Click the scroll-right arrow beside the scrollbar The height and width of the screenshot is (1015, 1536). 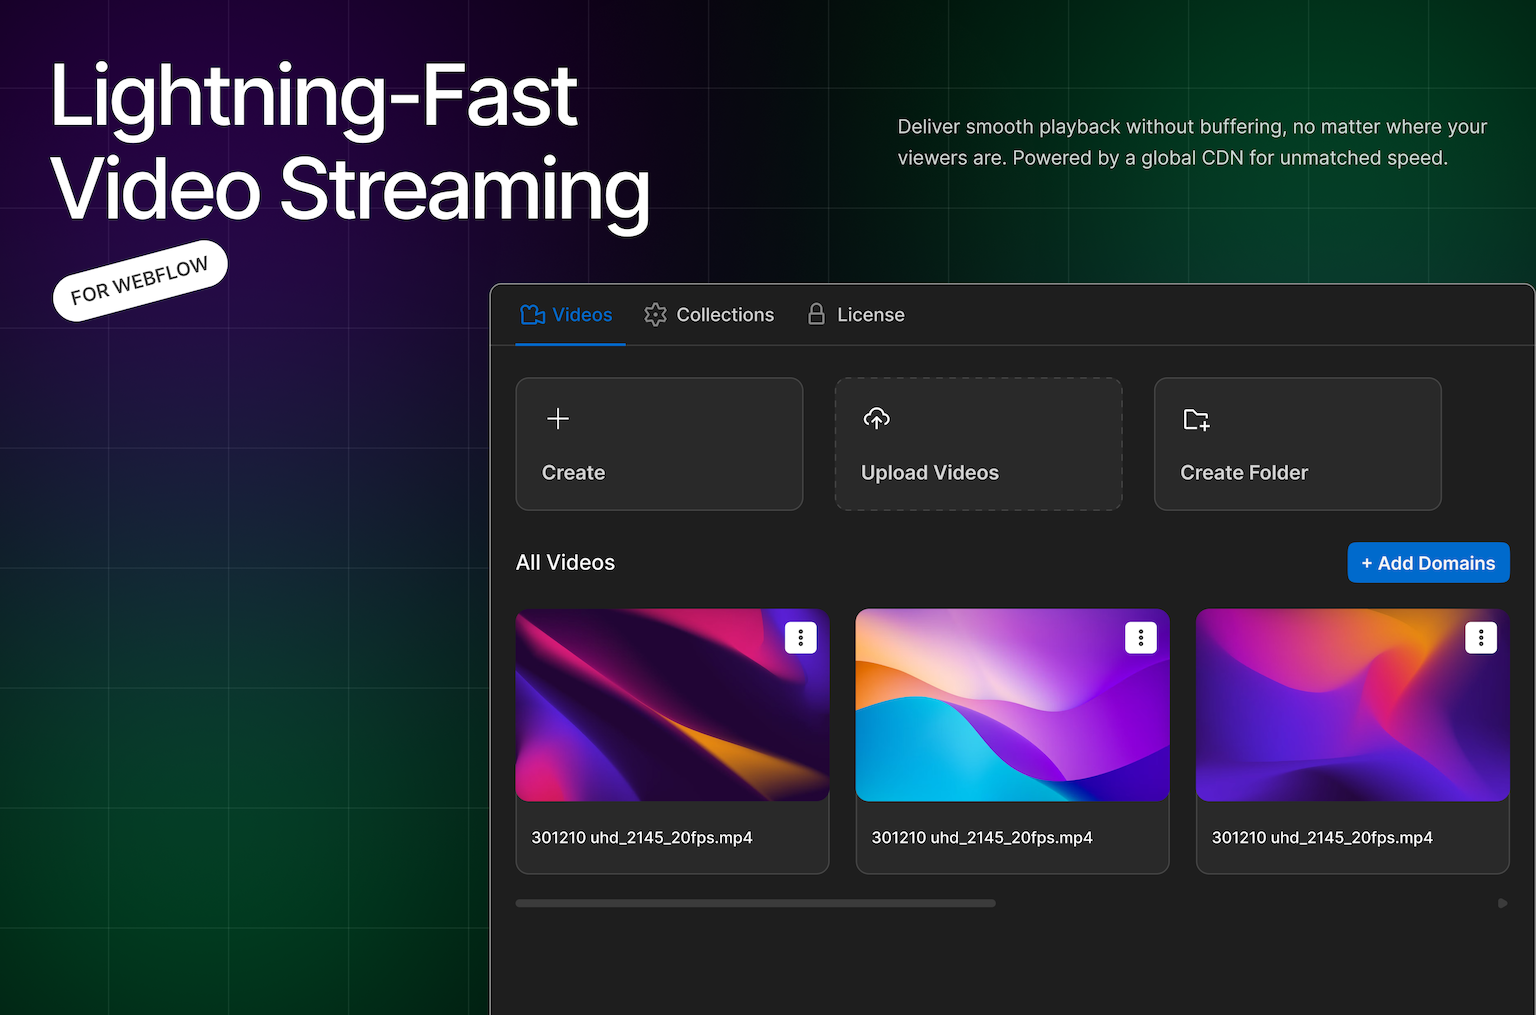[x=1502, y=903]
